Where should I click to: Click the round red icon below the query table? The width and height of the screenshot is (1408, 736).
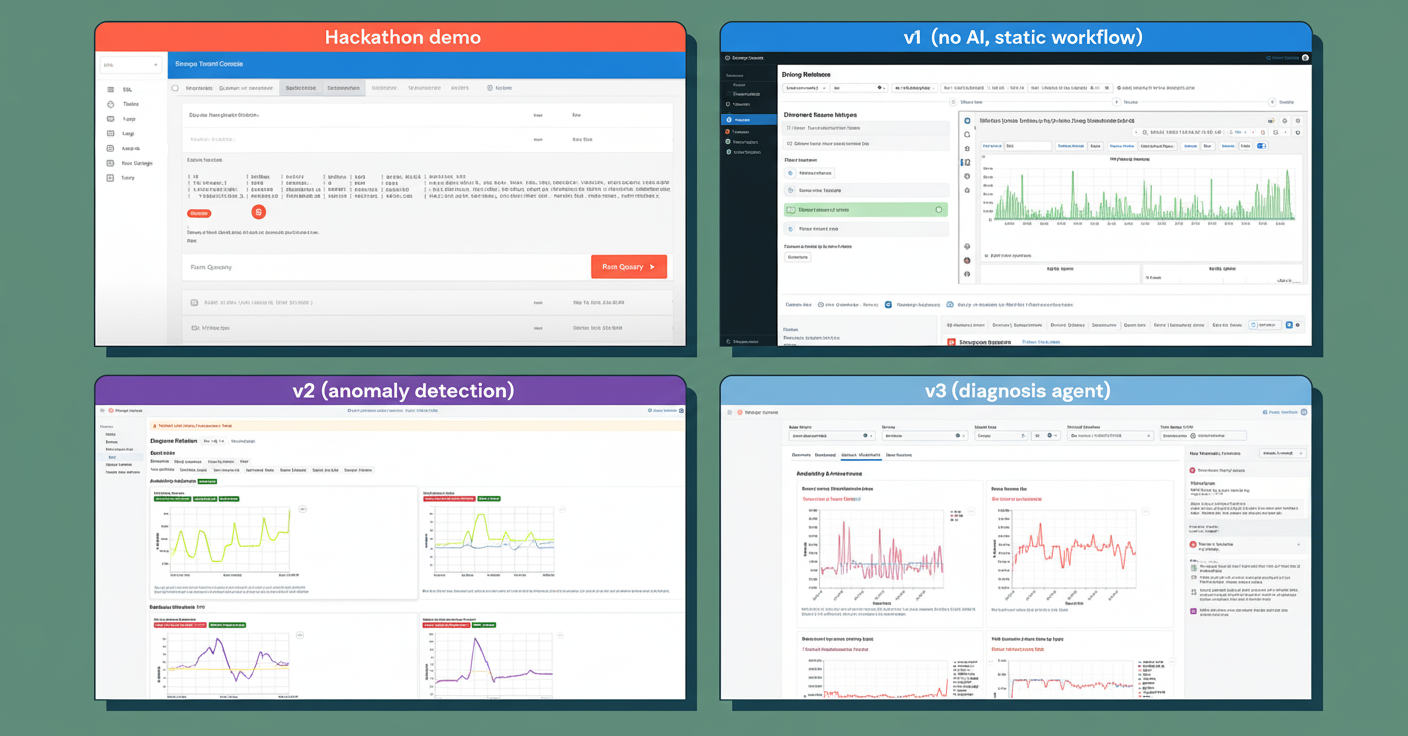pyautogui.click(x=258, y=212)
